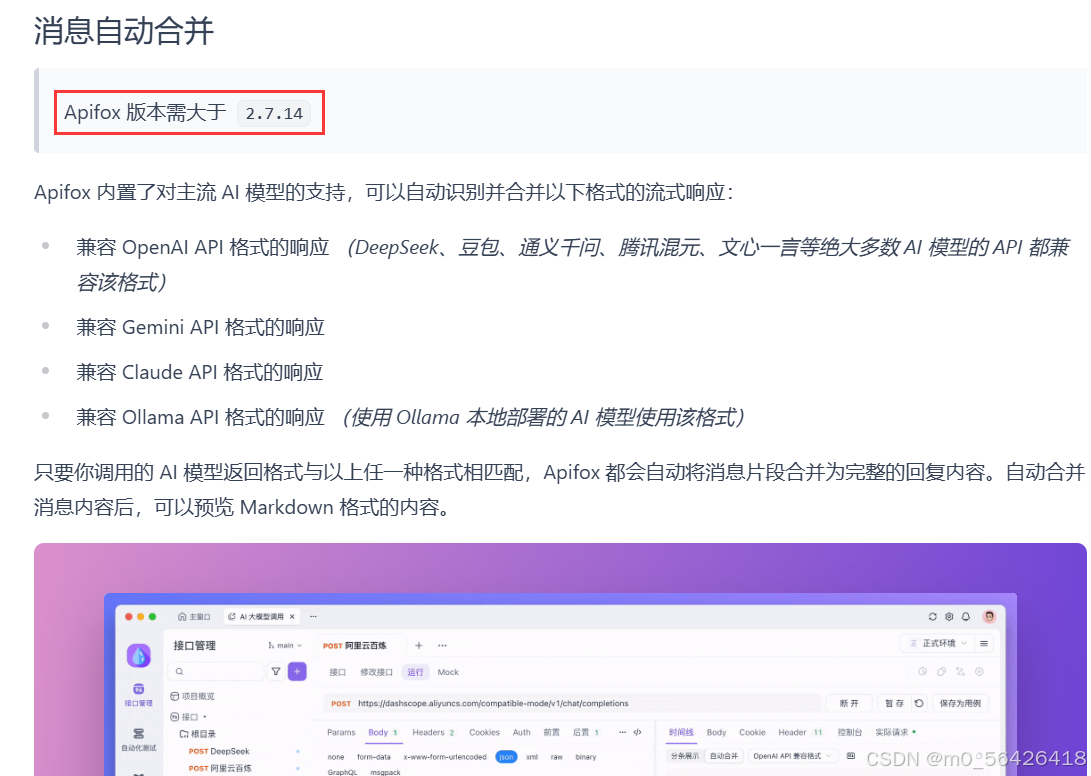Click the Apifox water-drop logo in sidebar
The image size is (1091, 776).
click(x=138, y=655)
